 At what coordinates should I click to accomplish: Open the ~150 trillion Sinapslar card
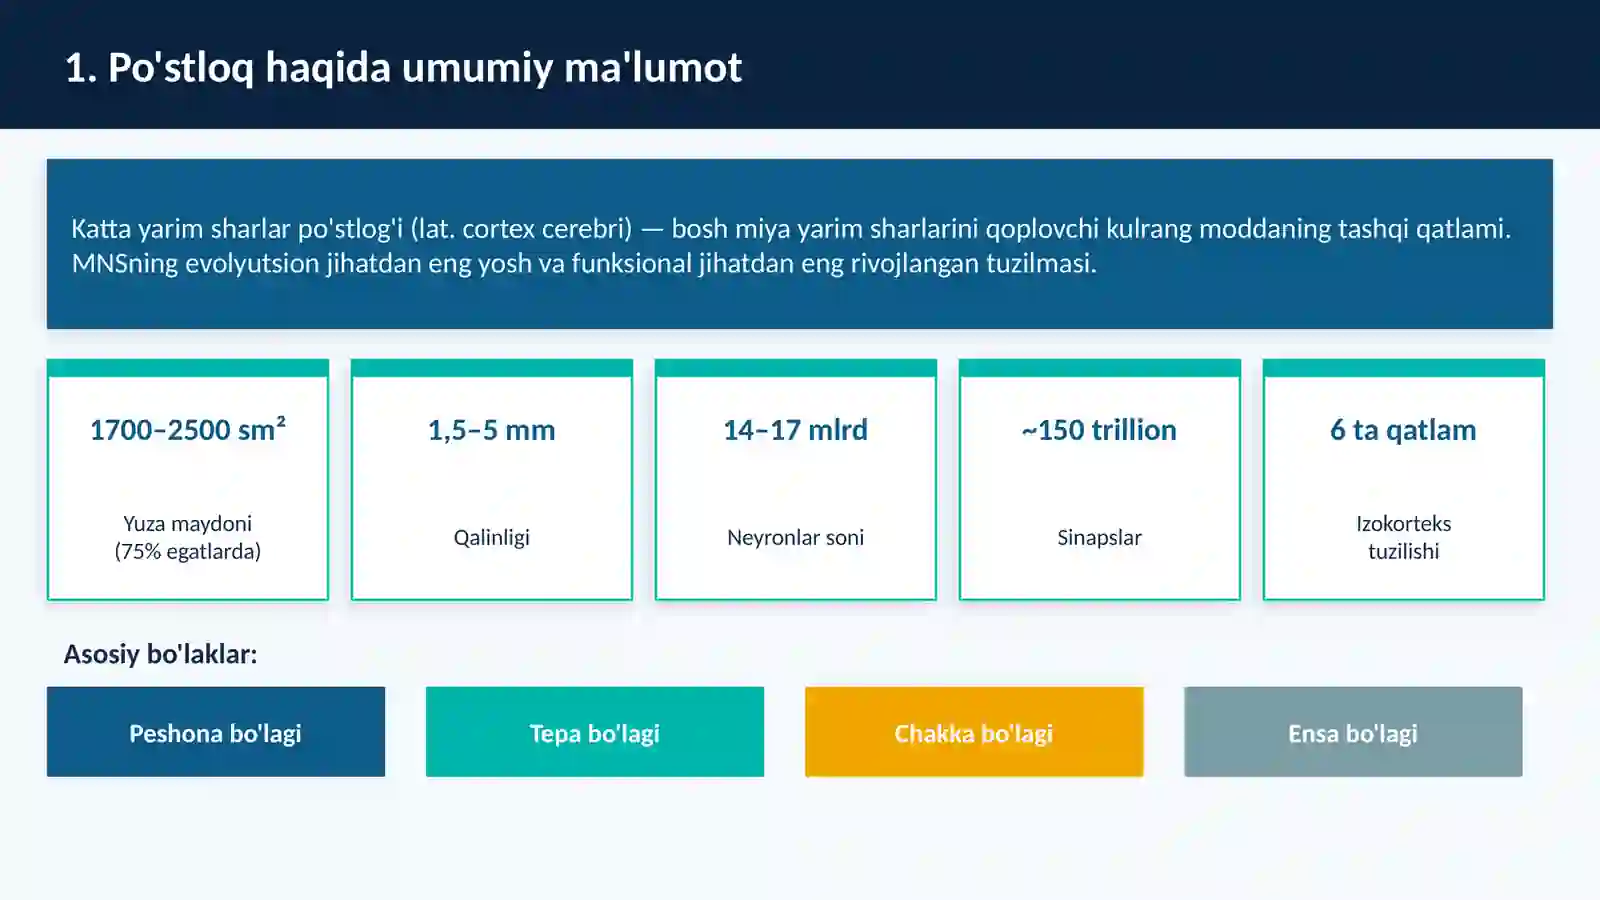point(1100,480)
